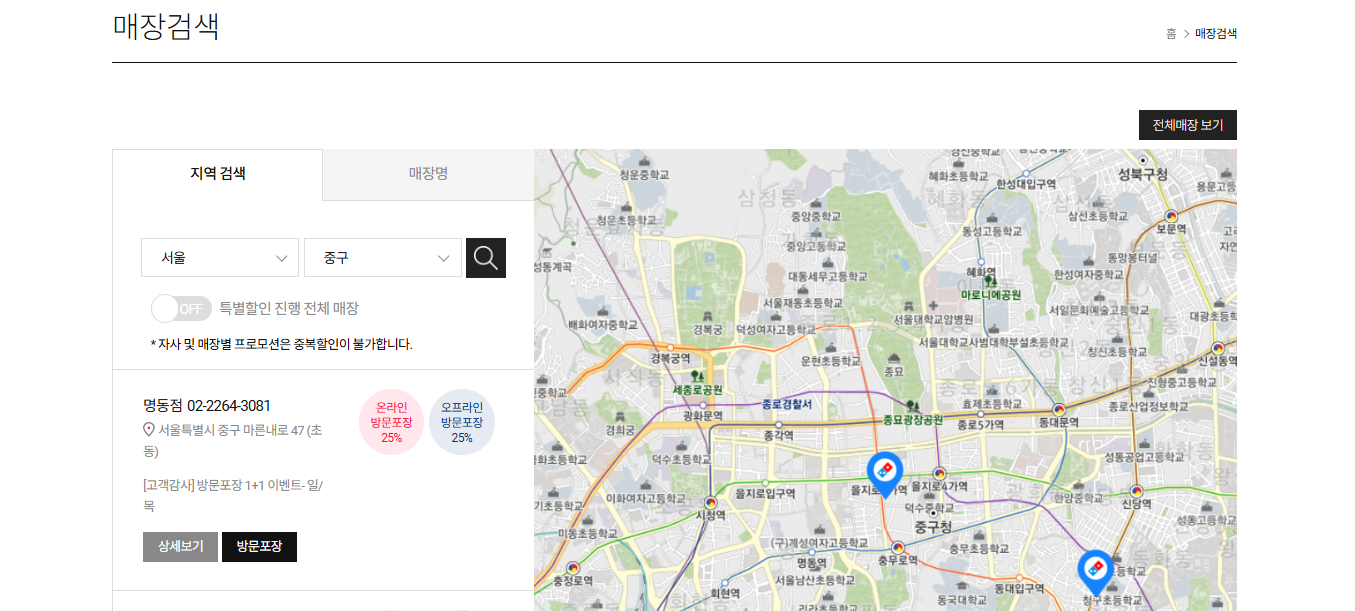The width and height of the screenshot is (1355, 611).
Task: Click the 광화문역 label on map
Action: (x=702, y=415)
